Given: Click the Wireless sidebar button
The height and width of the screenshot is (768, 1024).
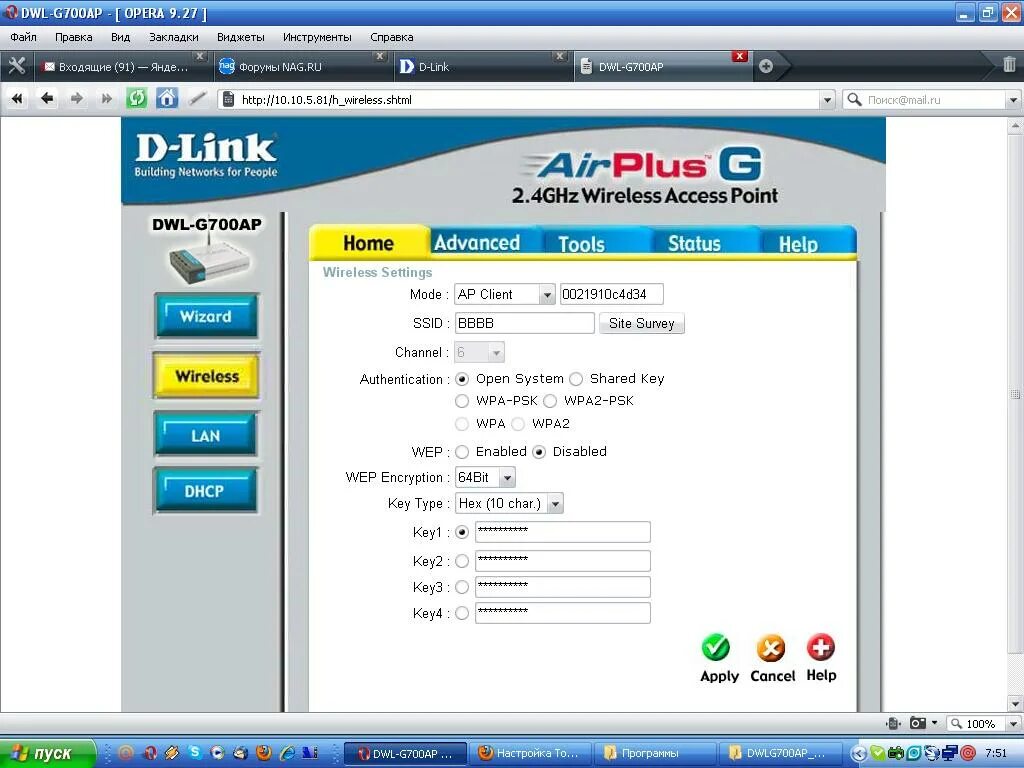Looking at the screenshot, I should (x=206, y=376).
